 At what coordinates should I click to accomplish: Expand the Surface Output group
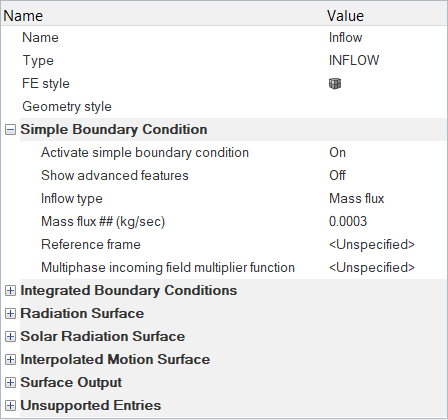coord(10,383)
